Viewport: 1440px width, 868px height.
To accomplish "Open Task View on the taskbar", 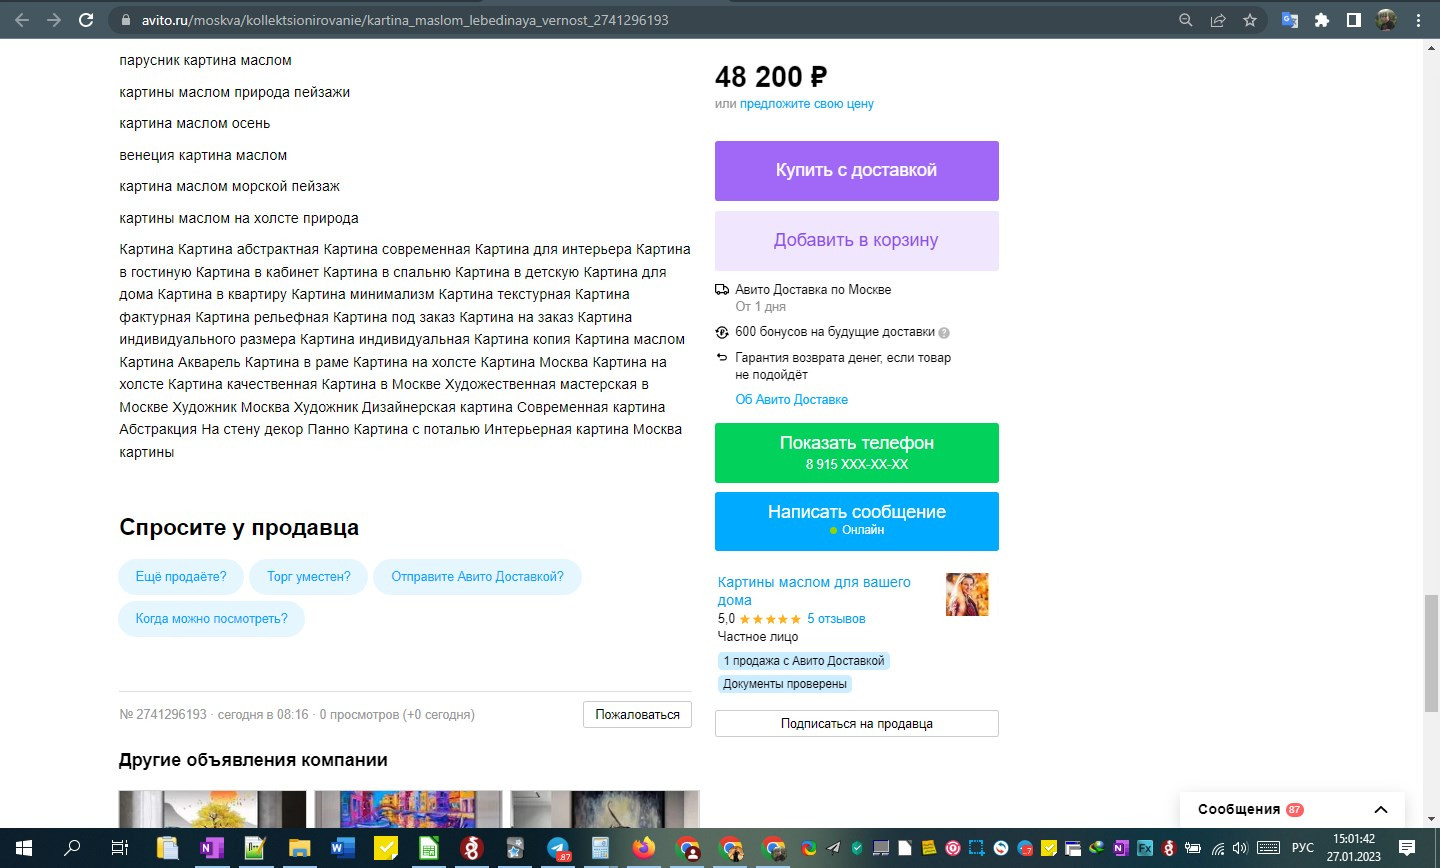I will click(x=120, y=848).
